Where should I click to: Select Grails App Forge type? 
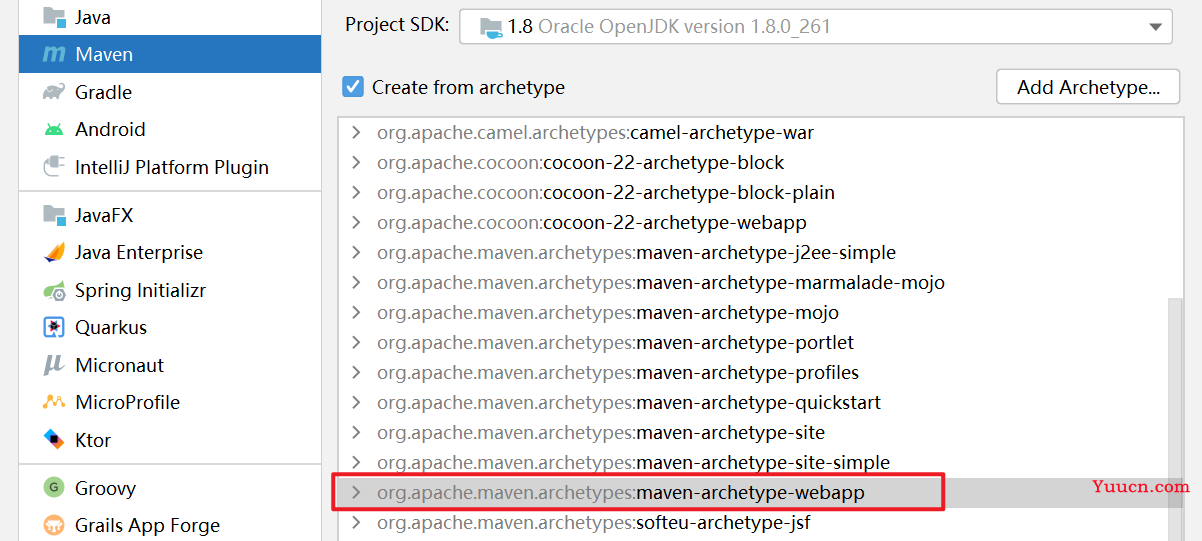coord(170,525)
